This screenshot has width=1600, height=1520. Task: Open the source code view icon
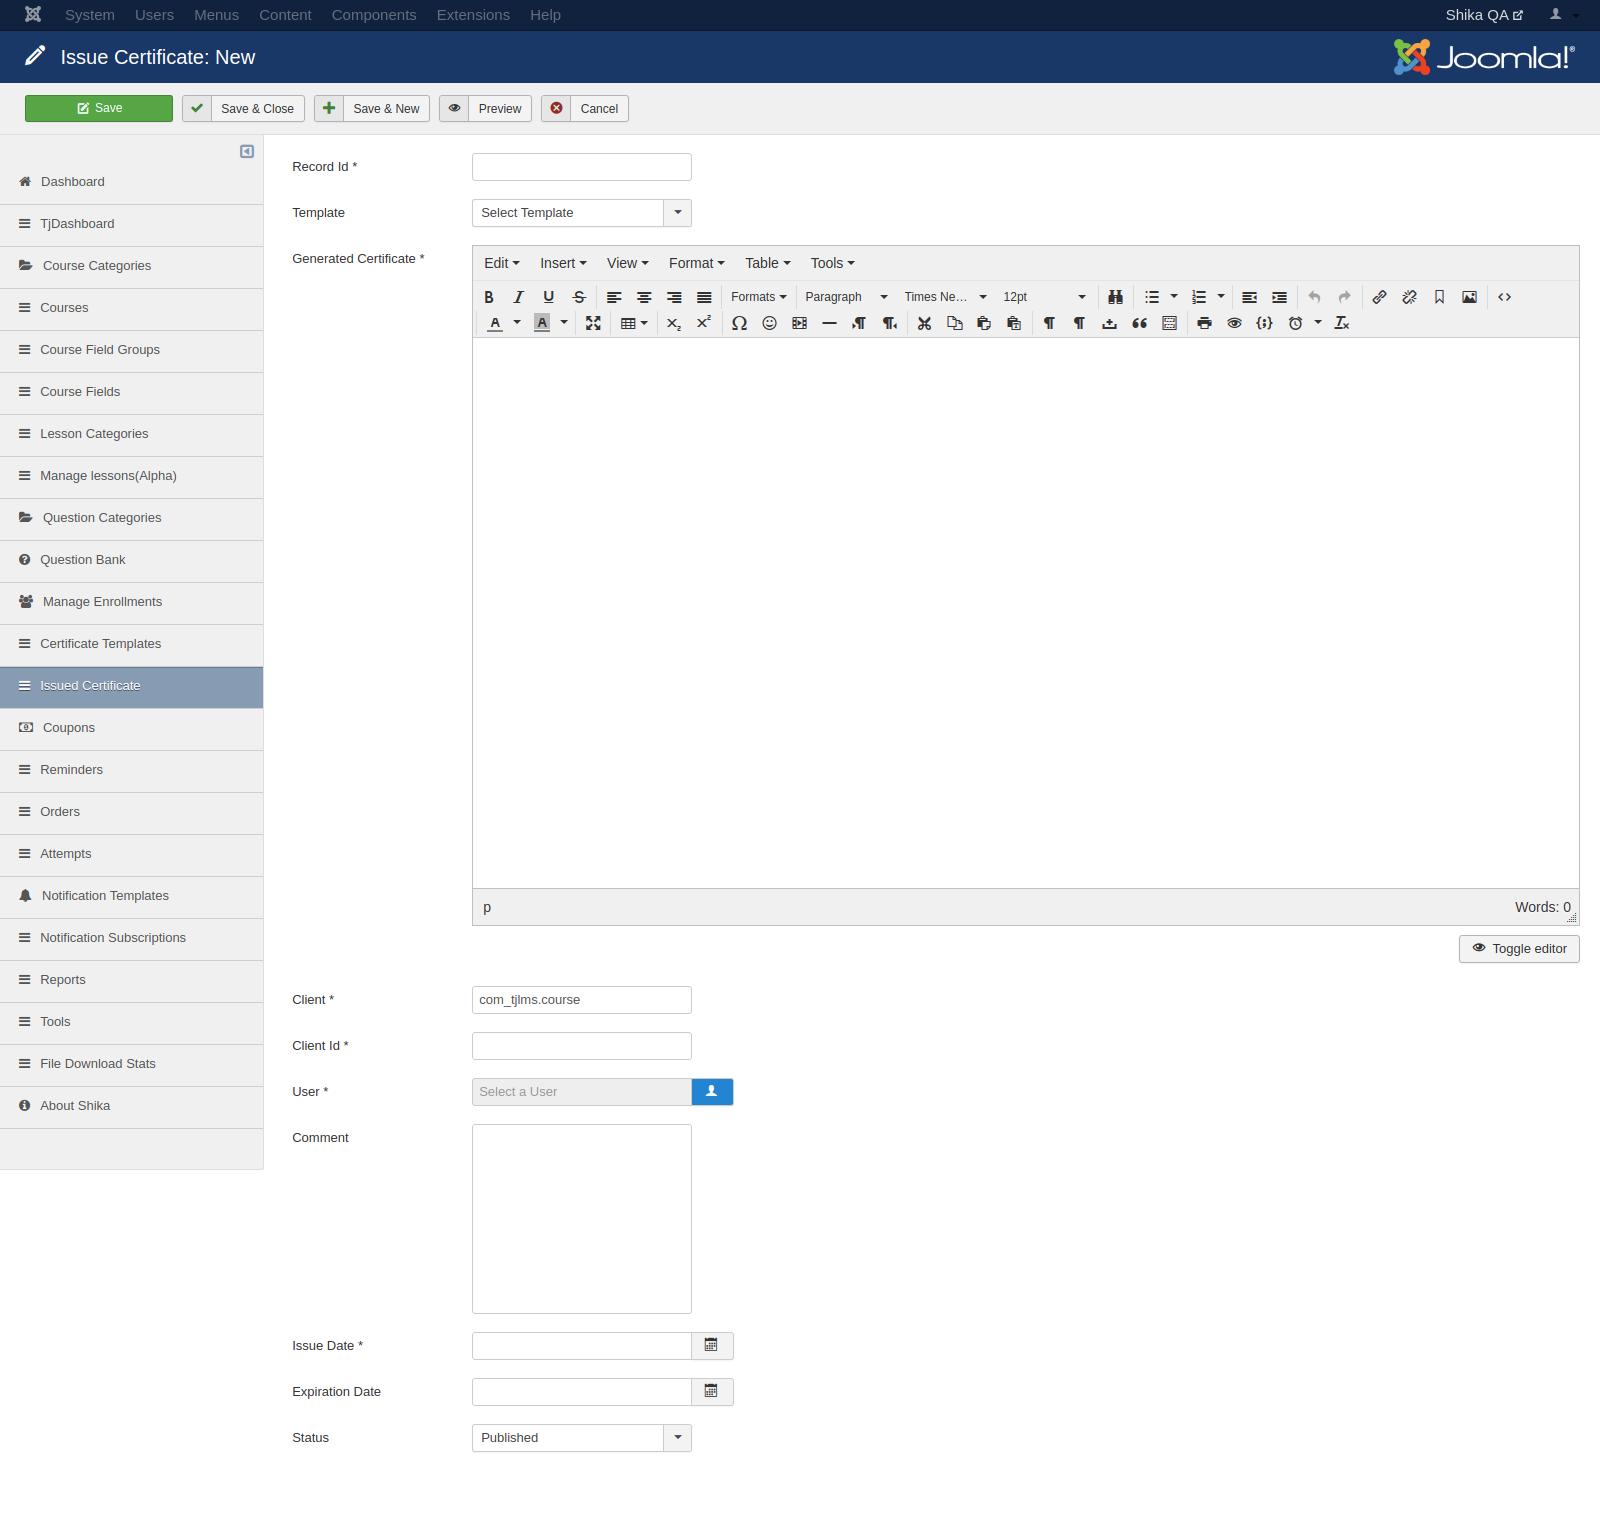pos(1504,297)
